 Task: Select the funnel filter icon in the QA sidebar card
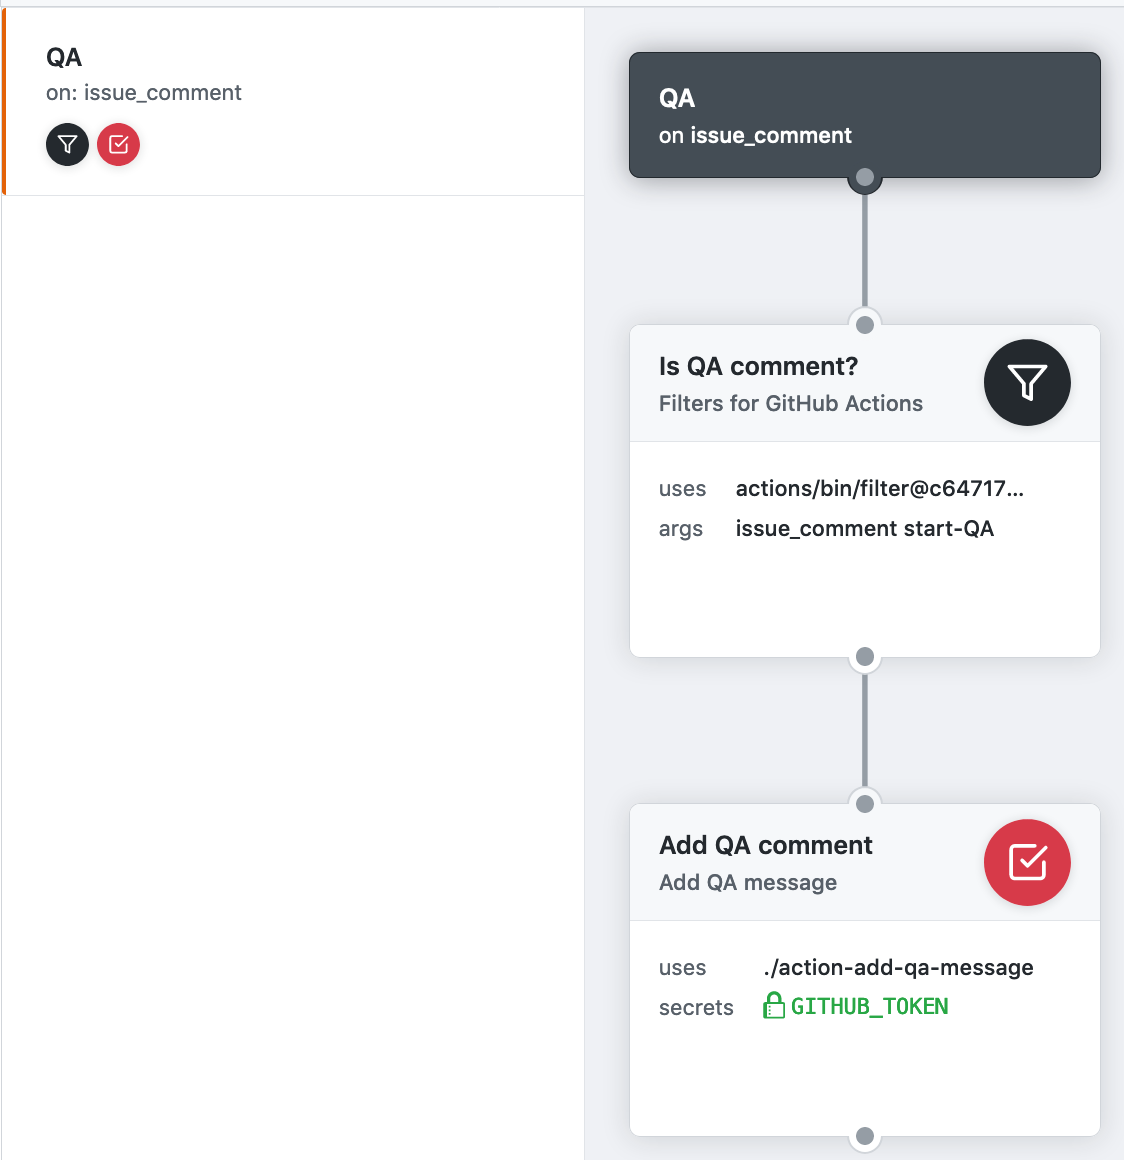point(67,144)
